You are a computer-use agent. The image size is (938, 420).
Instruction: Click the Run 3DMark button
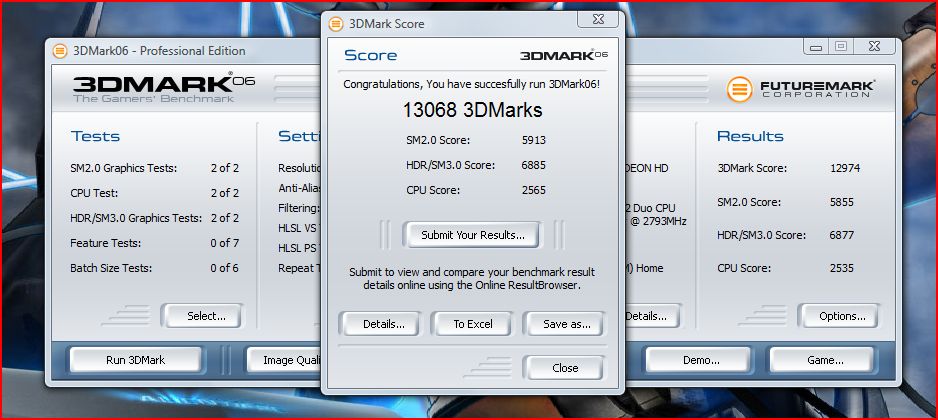click(x=135, y=360)
